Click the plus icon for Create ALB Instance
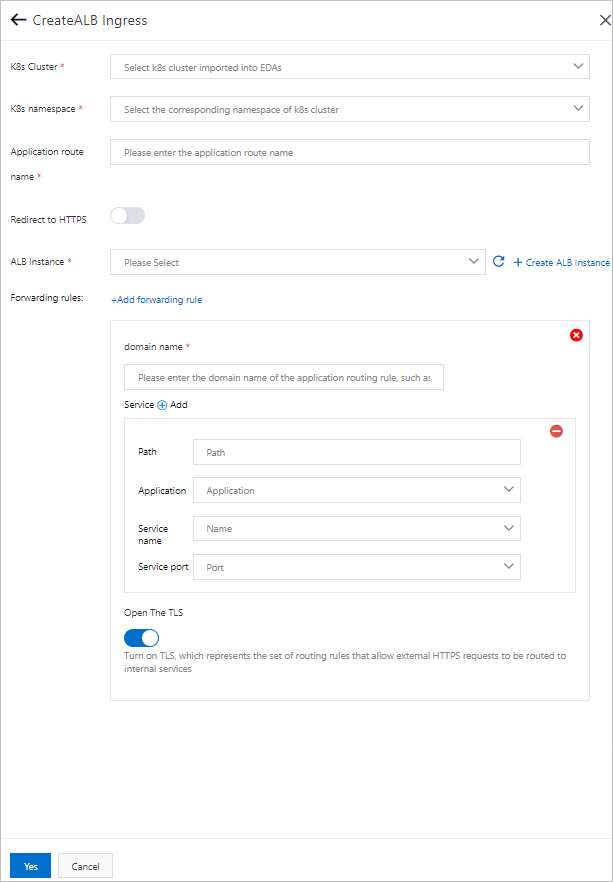Viewport: 613px width, 882px height. coord(518,262)
